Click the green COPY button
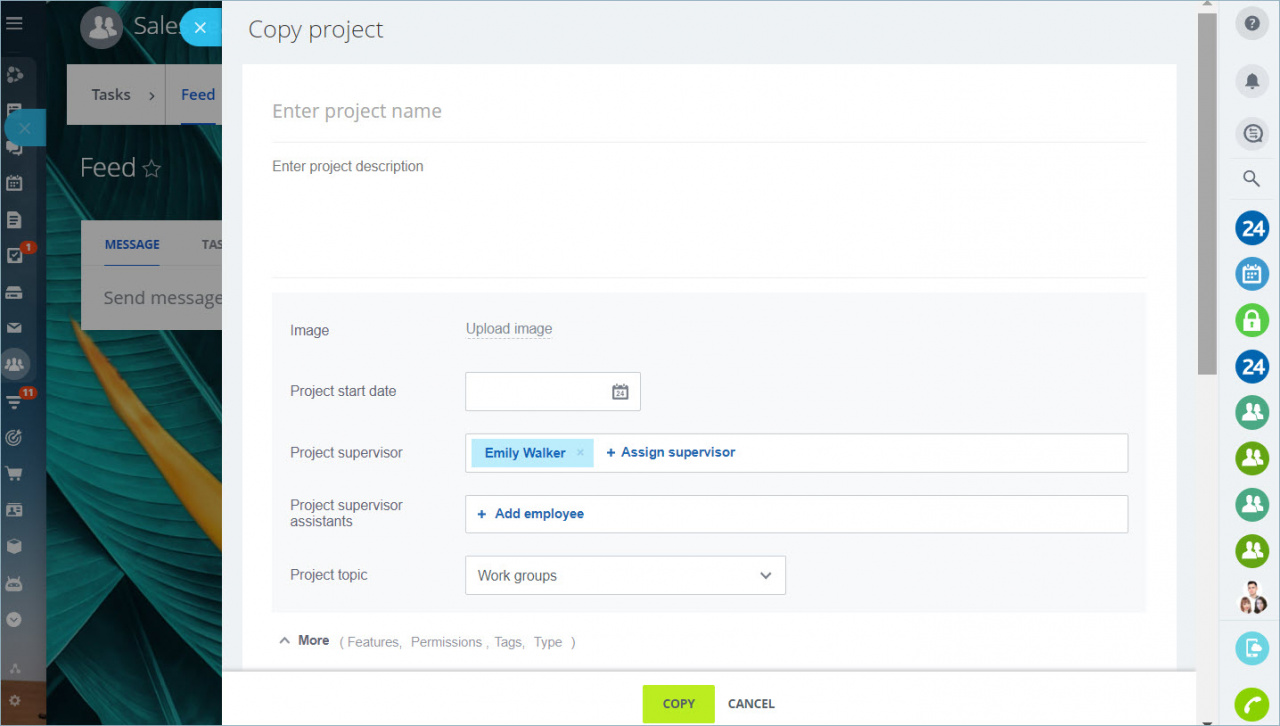Screen dimensions: 1280x726 (678, 704)
